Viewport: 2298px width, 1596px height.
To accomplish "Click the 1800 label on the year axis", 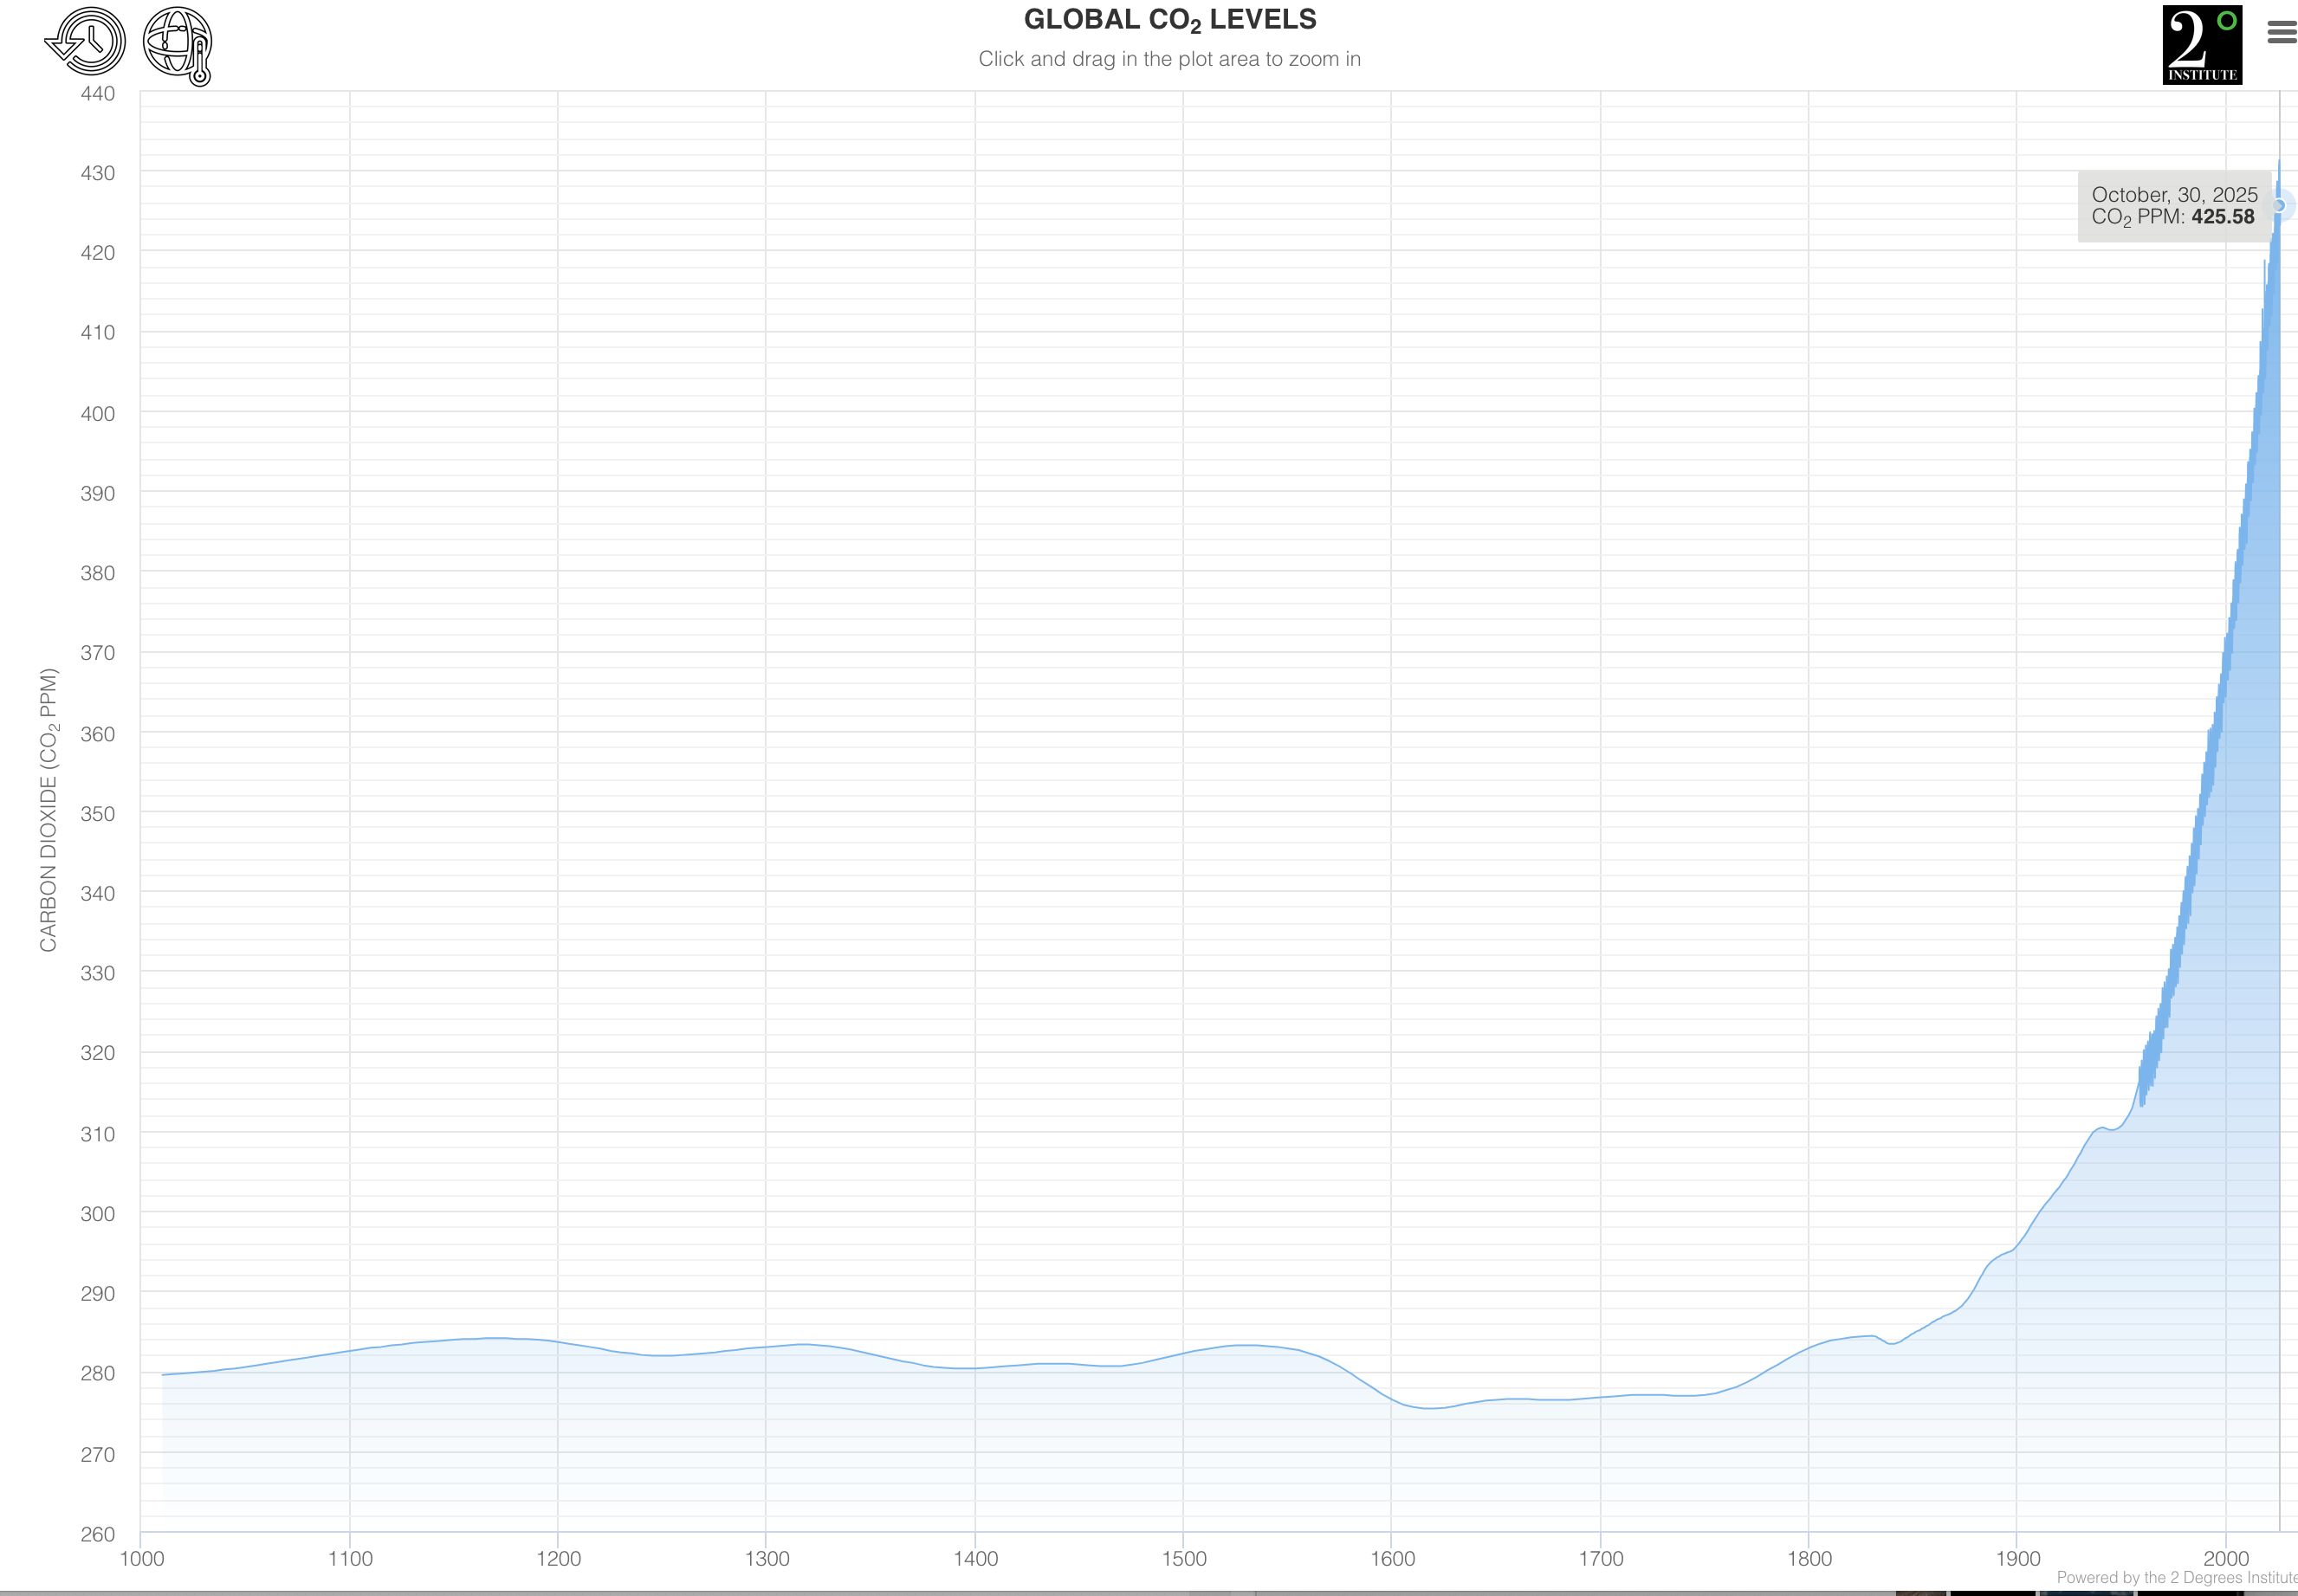I will tap(1809, 1558).
